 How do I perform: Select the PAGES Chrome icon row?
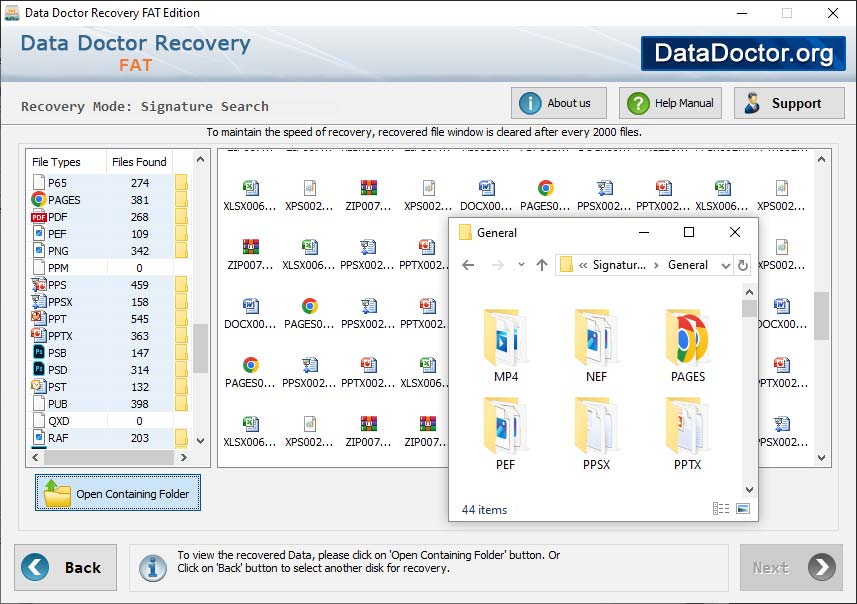[38, 200]
